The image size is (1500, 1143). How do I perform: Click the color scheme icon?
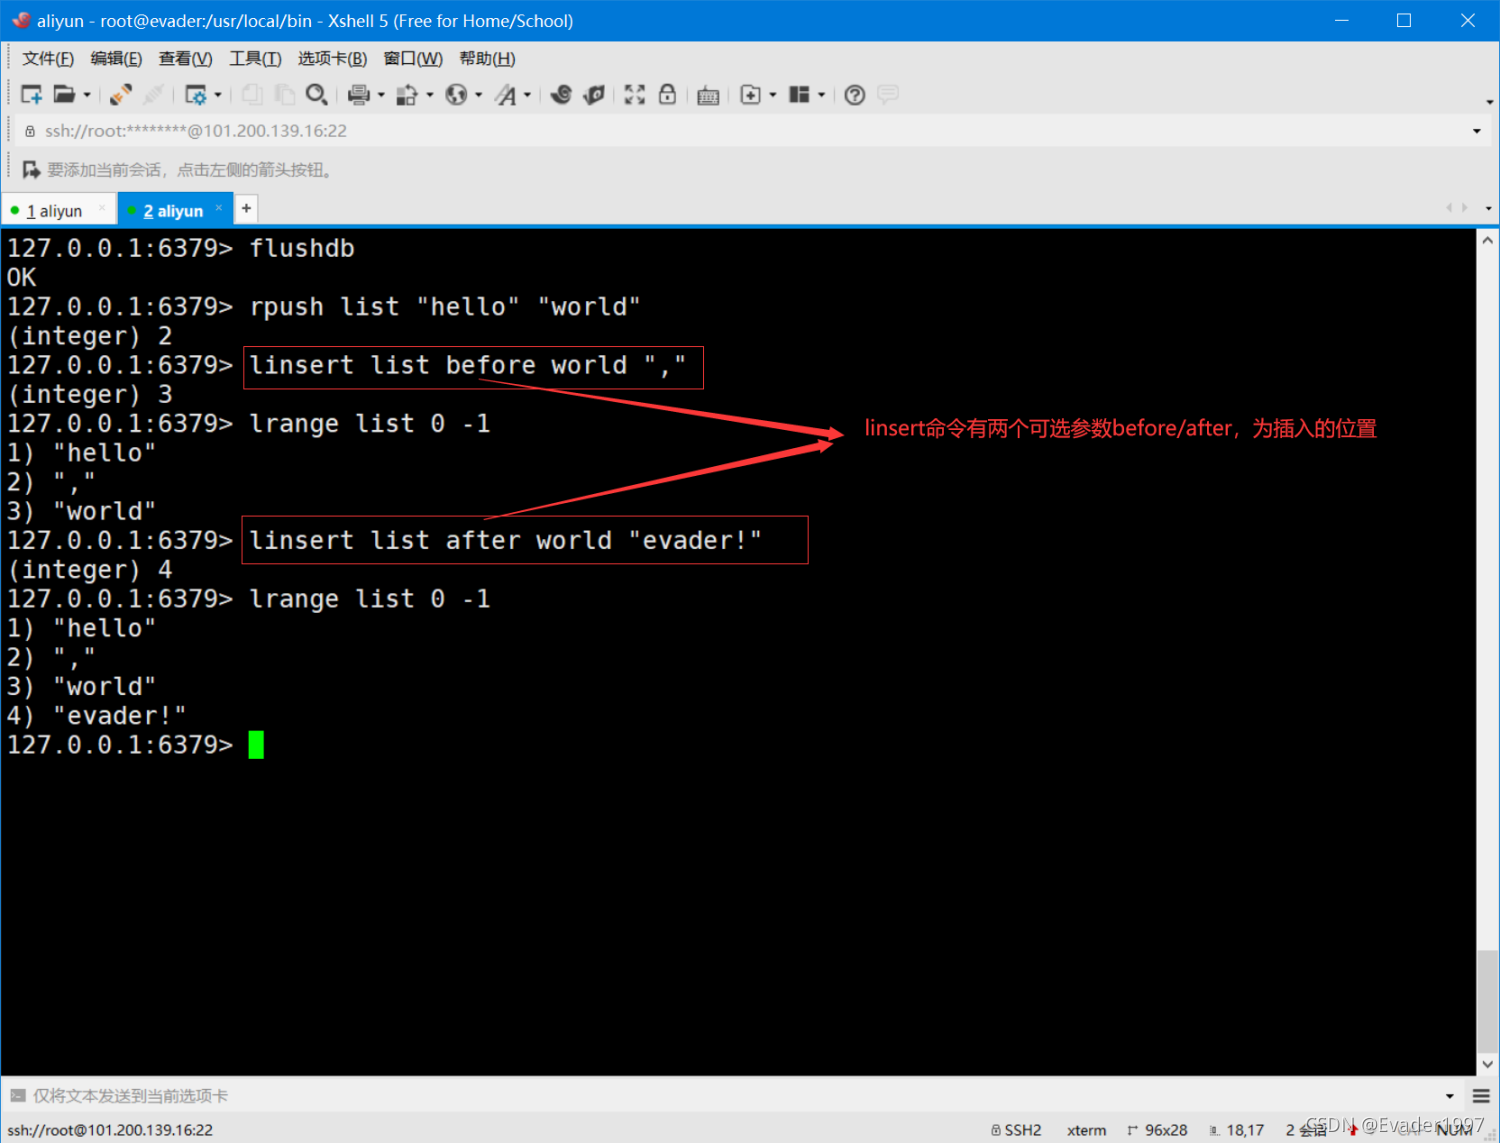tap(407, 95)
